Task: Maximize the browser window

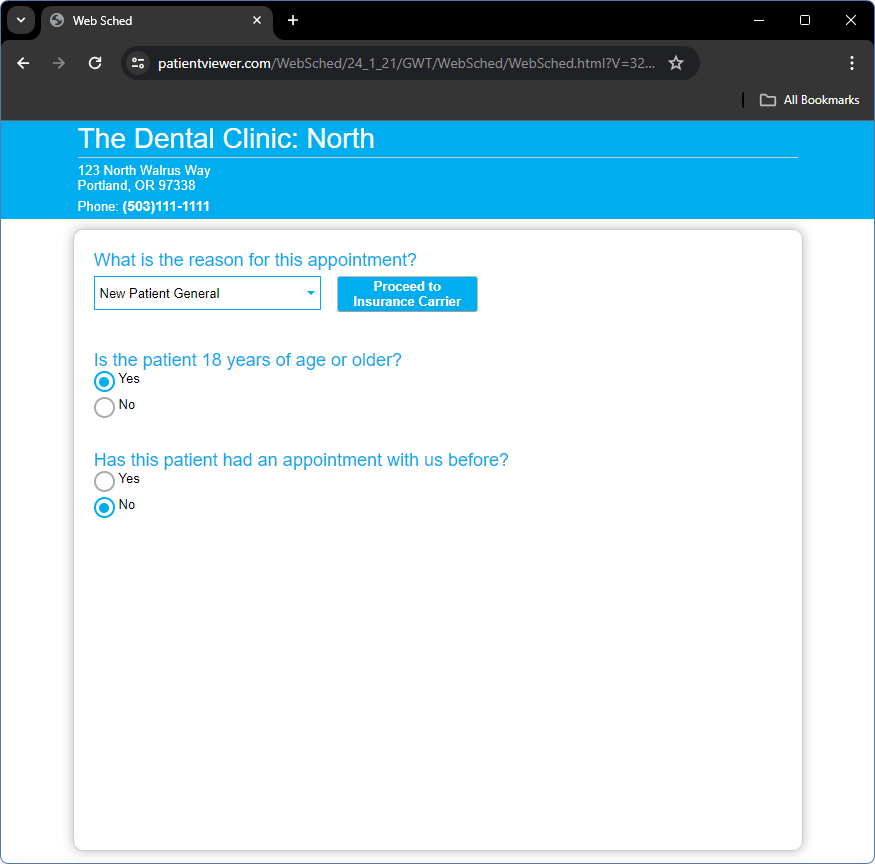Action: pyautogui.click(x=805, y=20)
